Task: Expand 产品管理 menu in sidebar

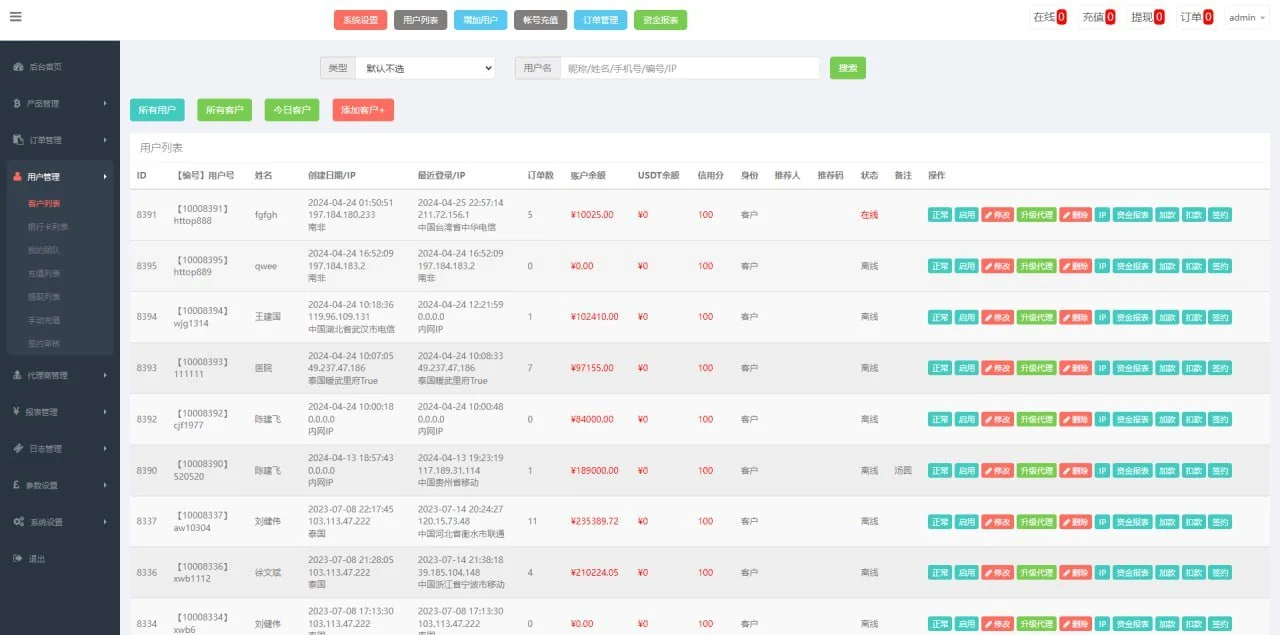Action: 60,103
